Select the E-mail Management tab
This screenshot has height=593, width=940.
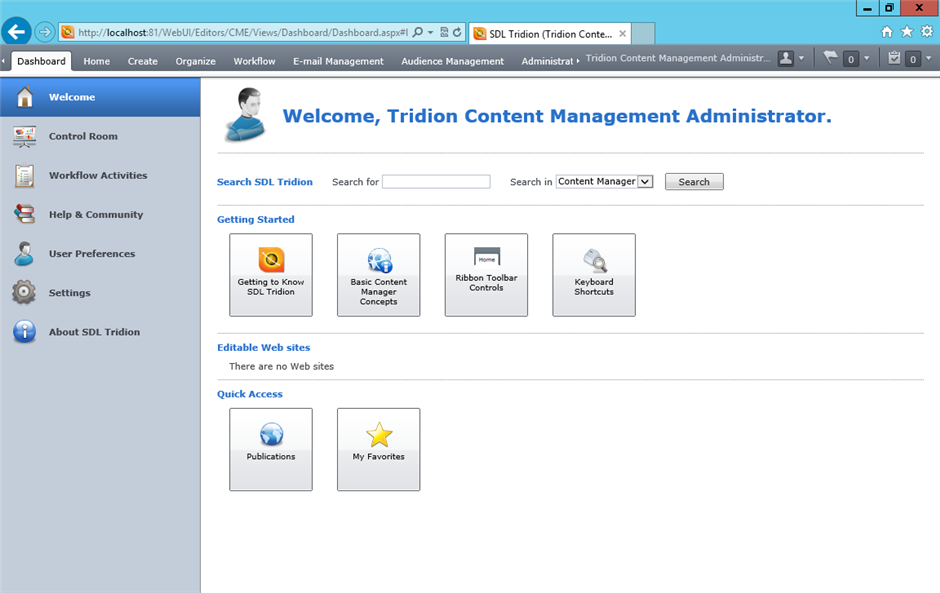point(338,61)
